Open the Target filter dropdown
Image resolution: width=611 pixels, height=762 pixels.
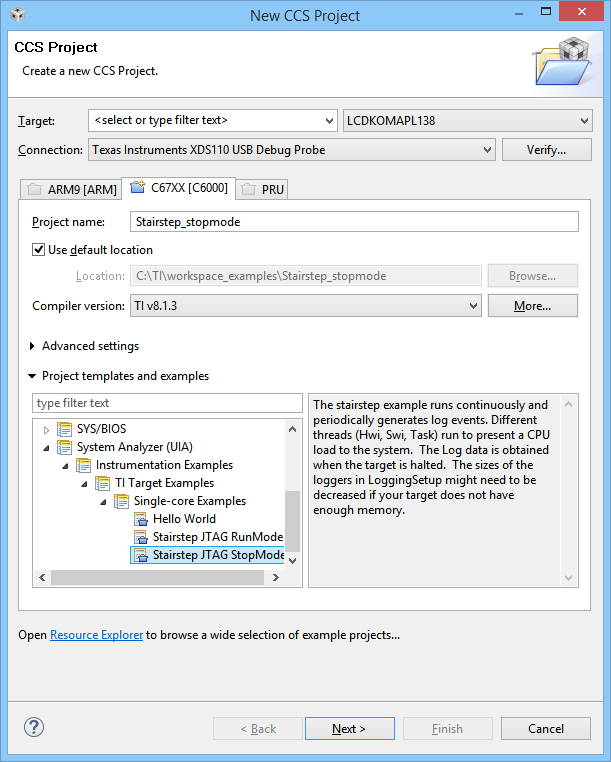[x=329, y=121]
